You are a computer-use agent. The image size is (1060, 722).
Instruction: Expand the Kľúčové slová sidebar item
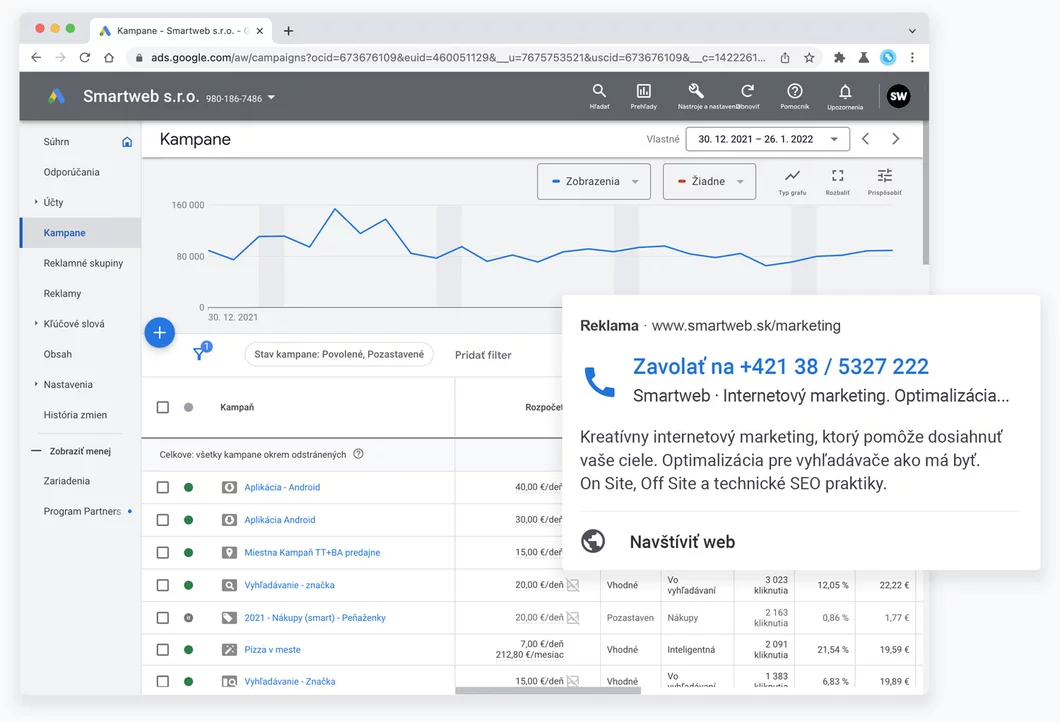point(36,323)
